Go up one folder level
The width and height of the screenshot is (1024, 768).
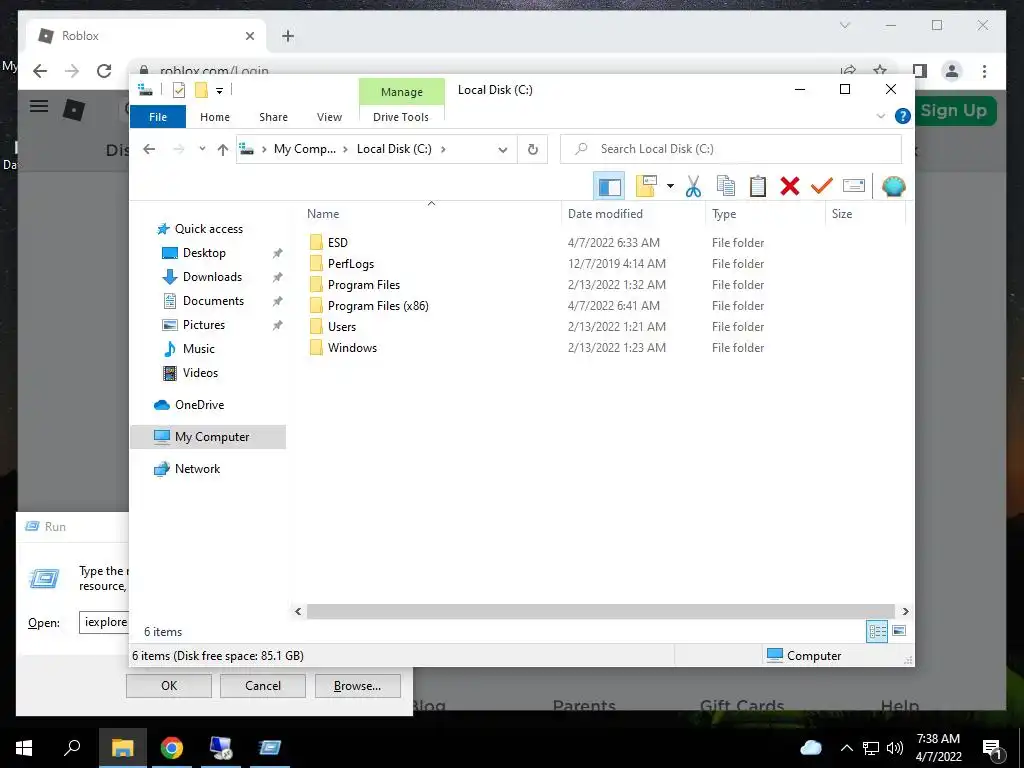tap(223, 150)
